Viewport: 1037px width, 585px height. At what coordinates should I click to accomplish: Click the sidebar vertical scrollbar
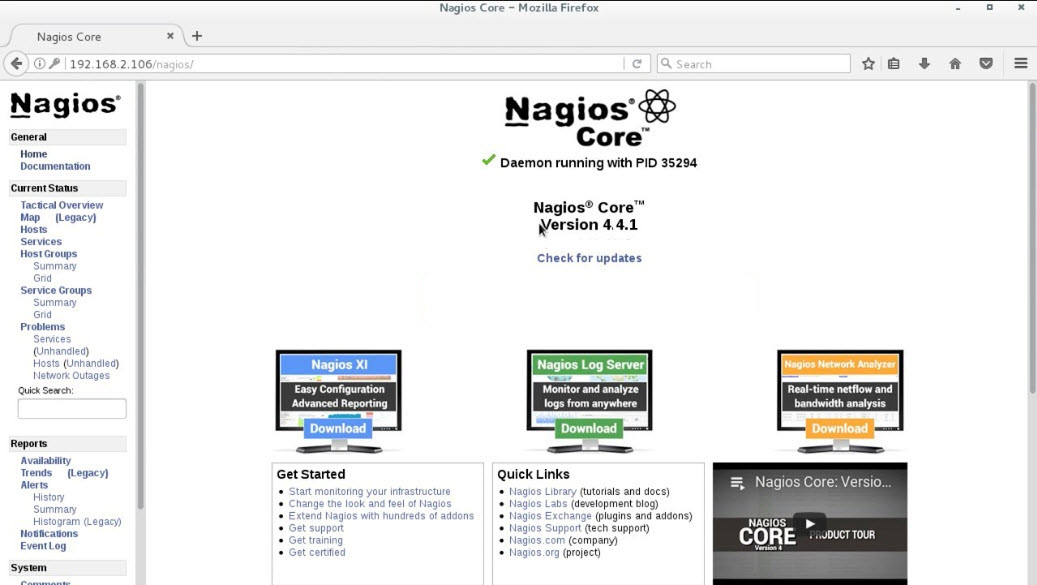pos(140,296)
